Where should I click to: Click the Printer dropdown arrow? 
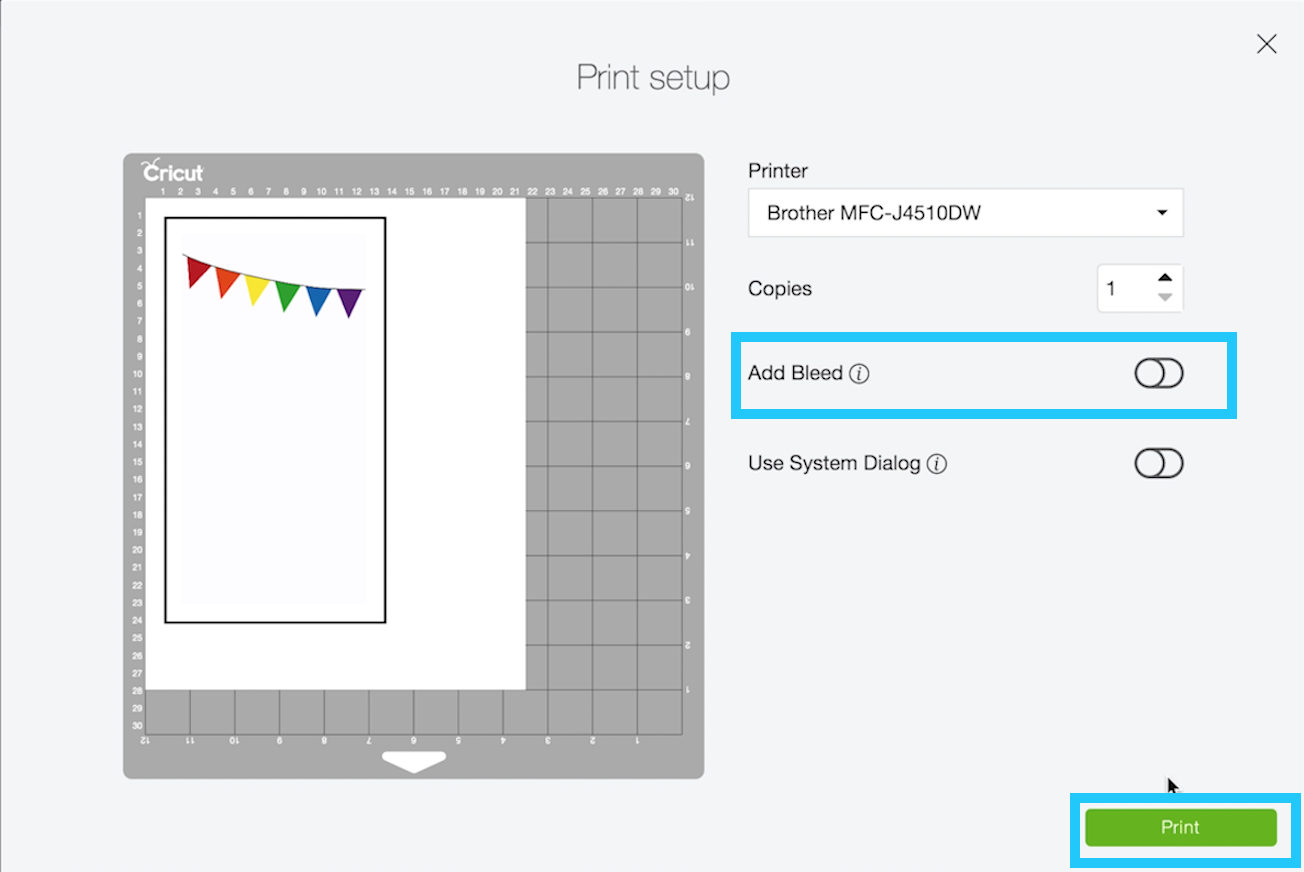coord(1161,213)
